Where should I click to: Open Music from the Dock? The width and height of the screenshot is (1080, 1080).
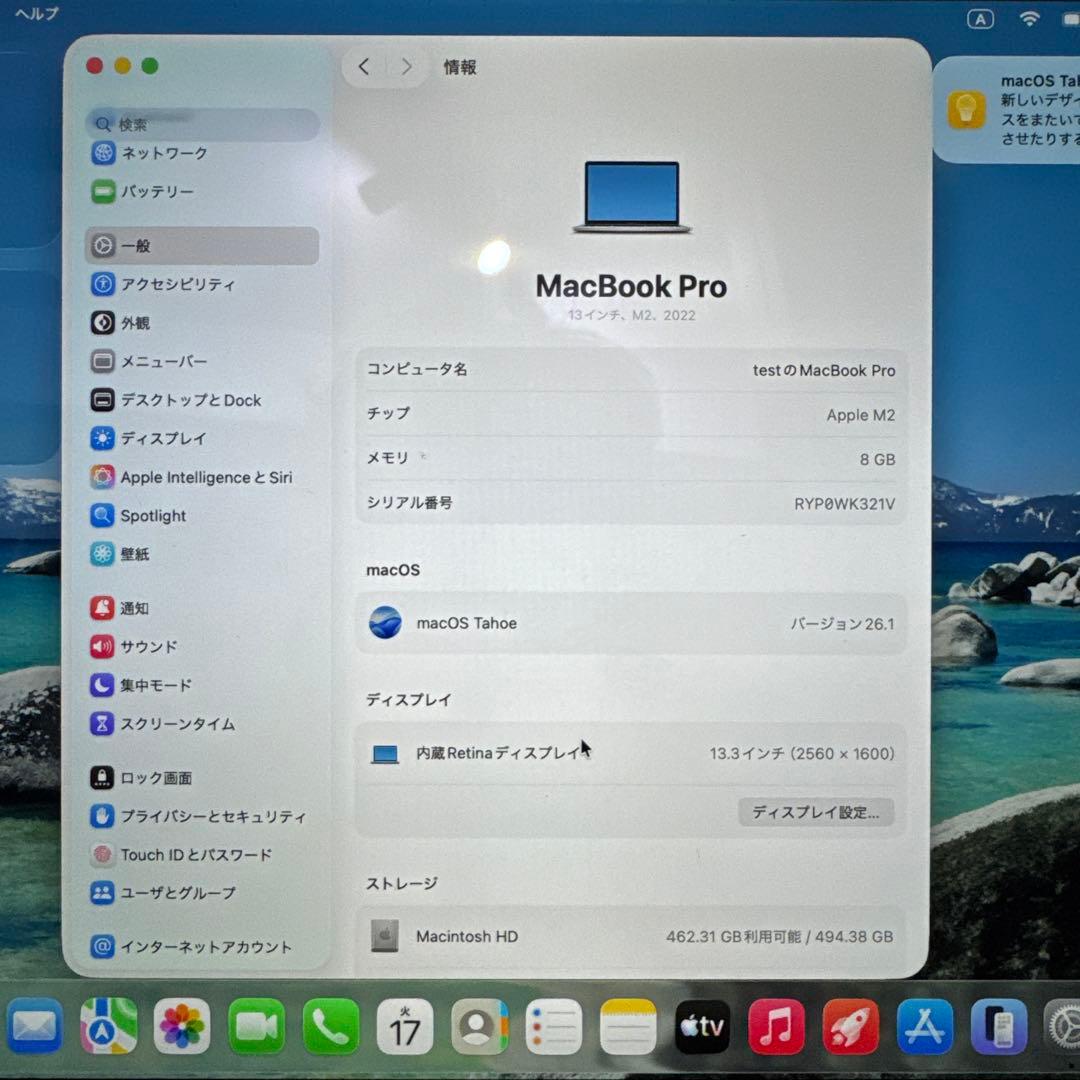tap(776, 1026)
